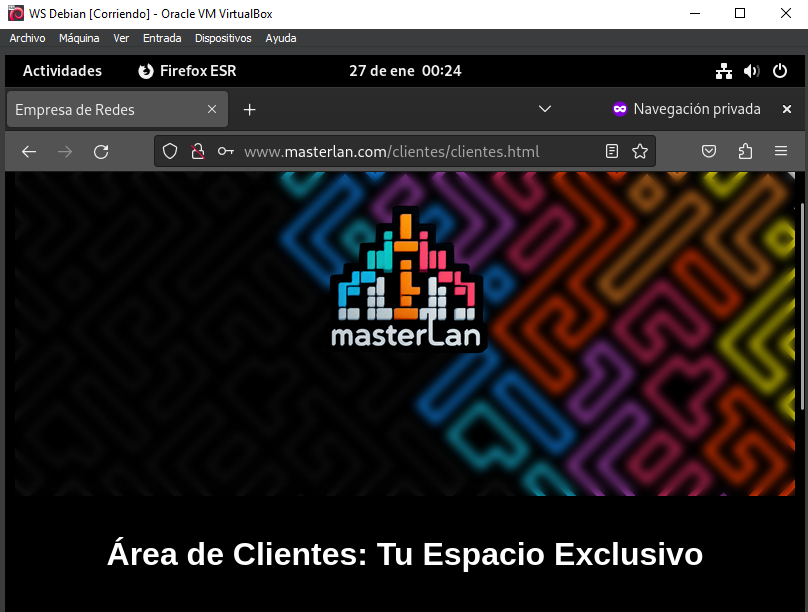Toggle reader view icon in address bar
Image resolution: width=808 pixels, height=612 pixels.
pos(612,151)
